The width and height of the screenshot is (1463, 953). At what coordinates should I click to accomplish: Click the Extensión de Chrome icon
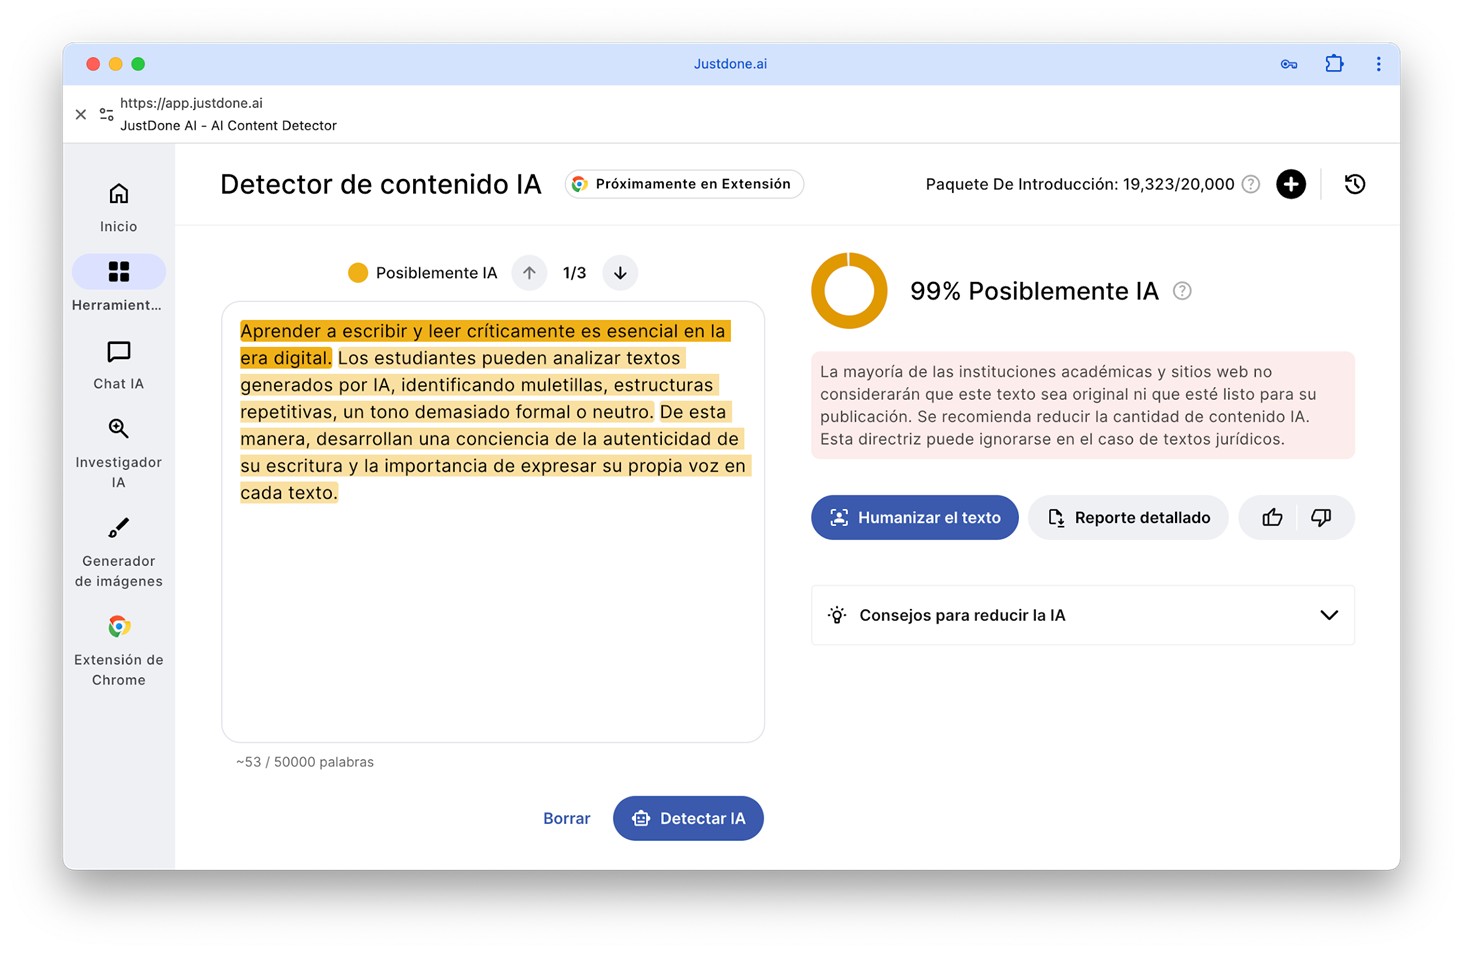point(118,626)
